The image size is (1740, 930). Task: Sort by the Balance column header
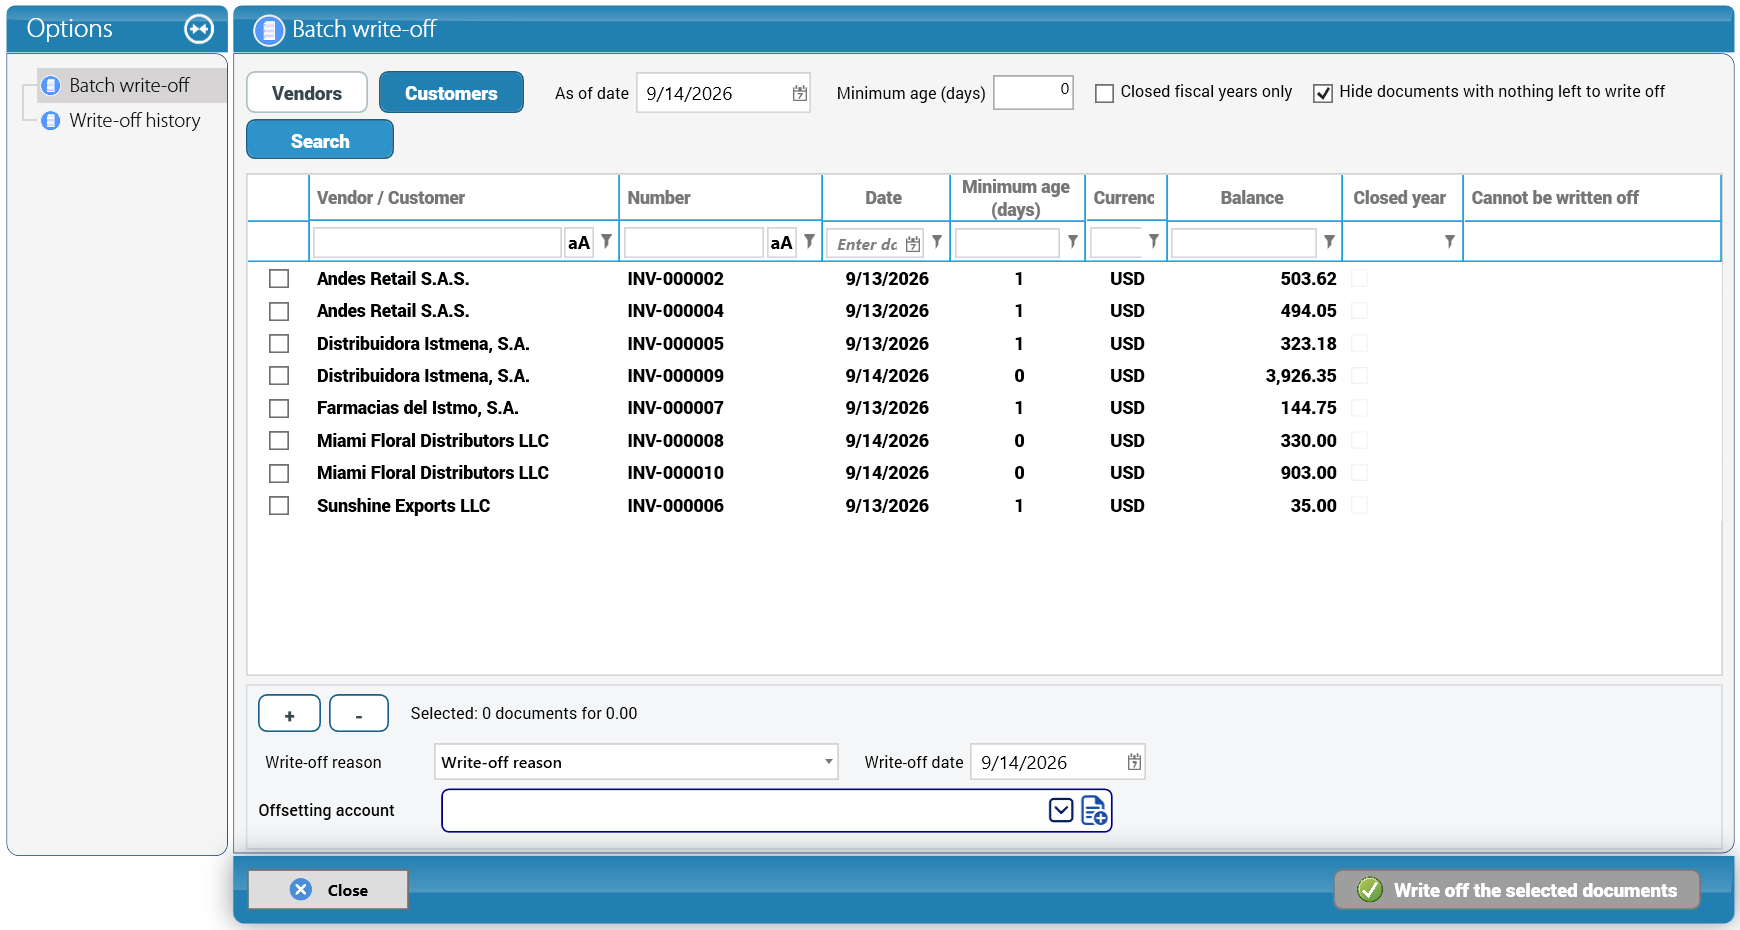point(1252,198)
